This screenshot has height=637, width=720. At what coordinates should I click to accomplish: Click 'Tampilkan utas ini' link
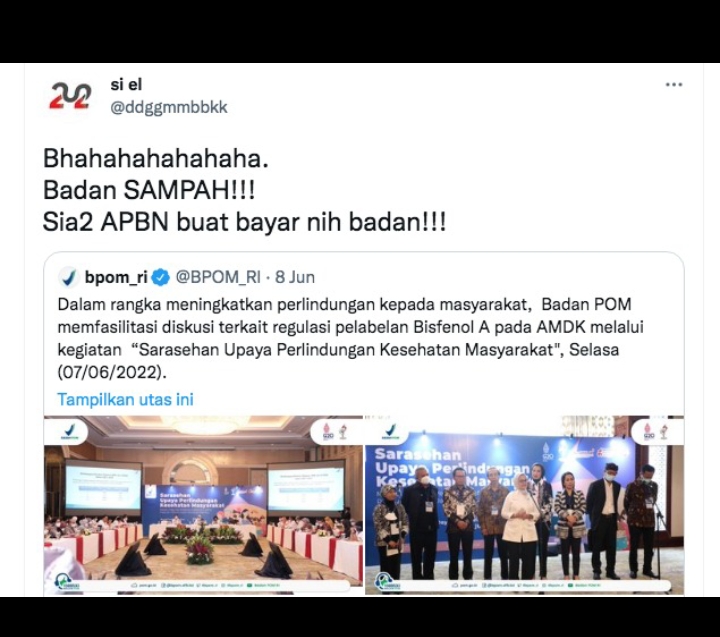point(125,399)
